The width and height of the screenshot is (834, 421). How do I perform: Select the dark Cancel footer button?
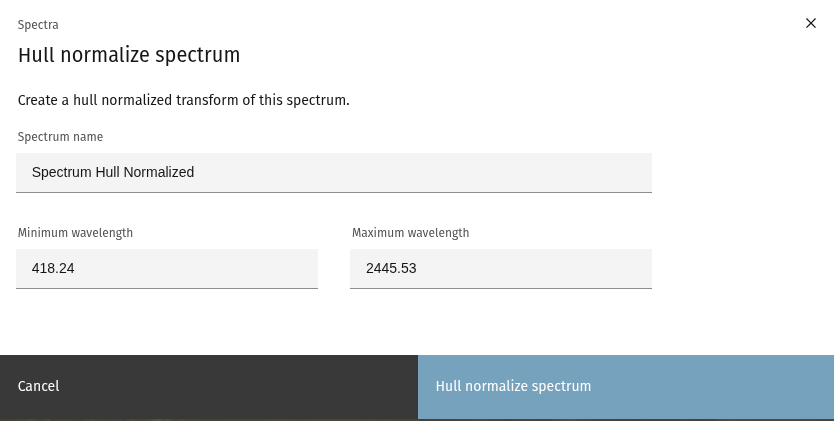coord(208,386)
